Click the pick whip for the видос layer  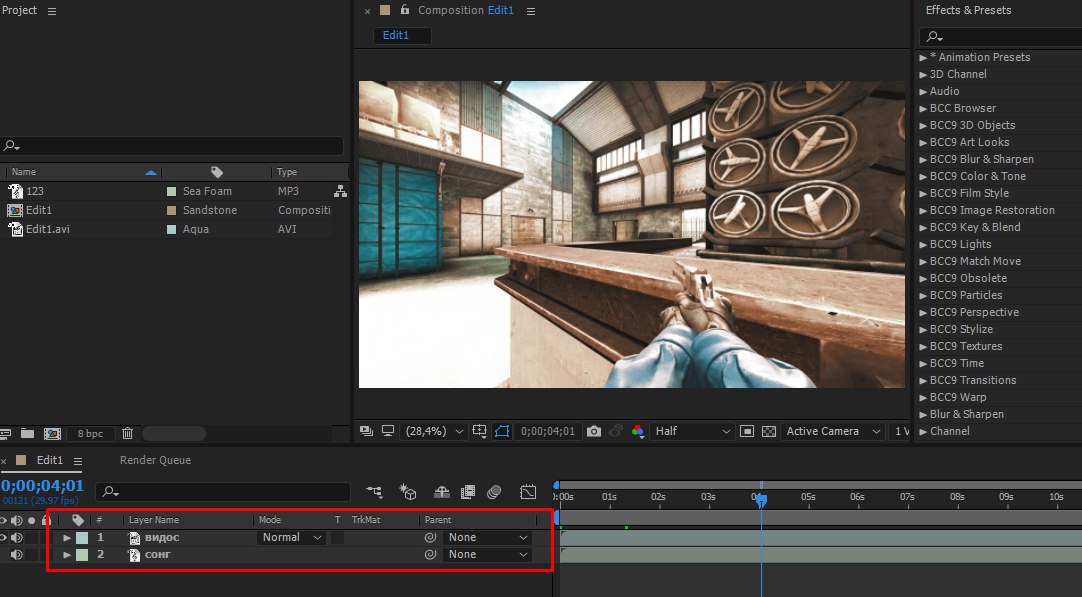pyautogui.click(x=431, y=537)
